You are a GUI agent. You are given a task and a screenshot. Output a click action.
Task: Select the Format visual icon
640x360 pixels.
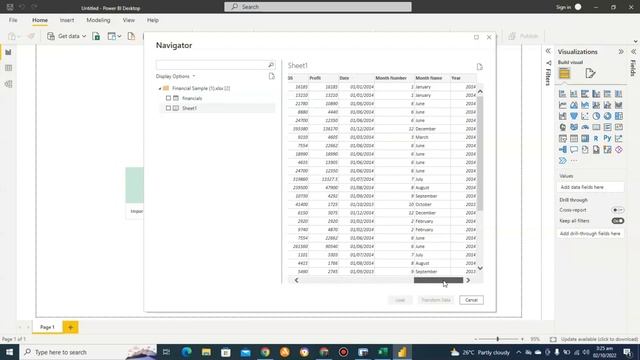pyautogui.click(x=590, y=73)
